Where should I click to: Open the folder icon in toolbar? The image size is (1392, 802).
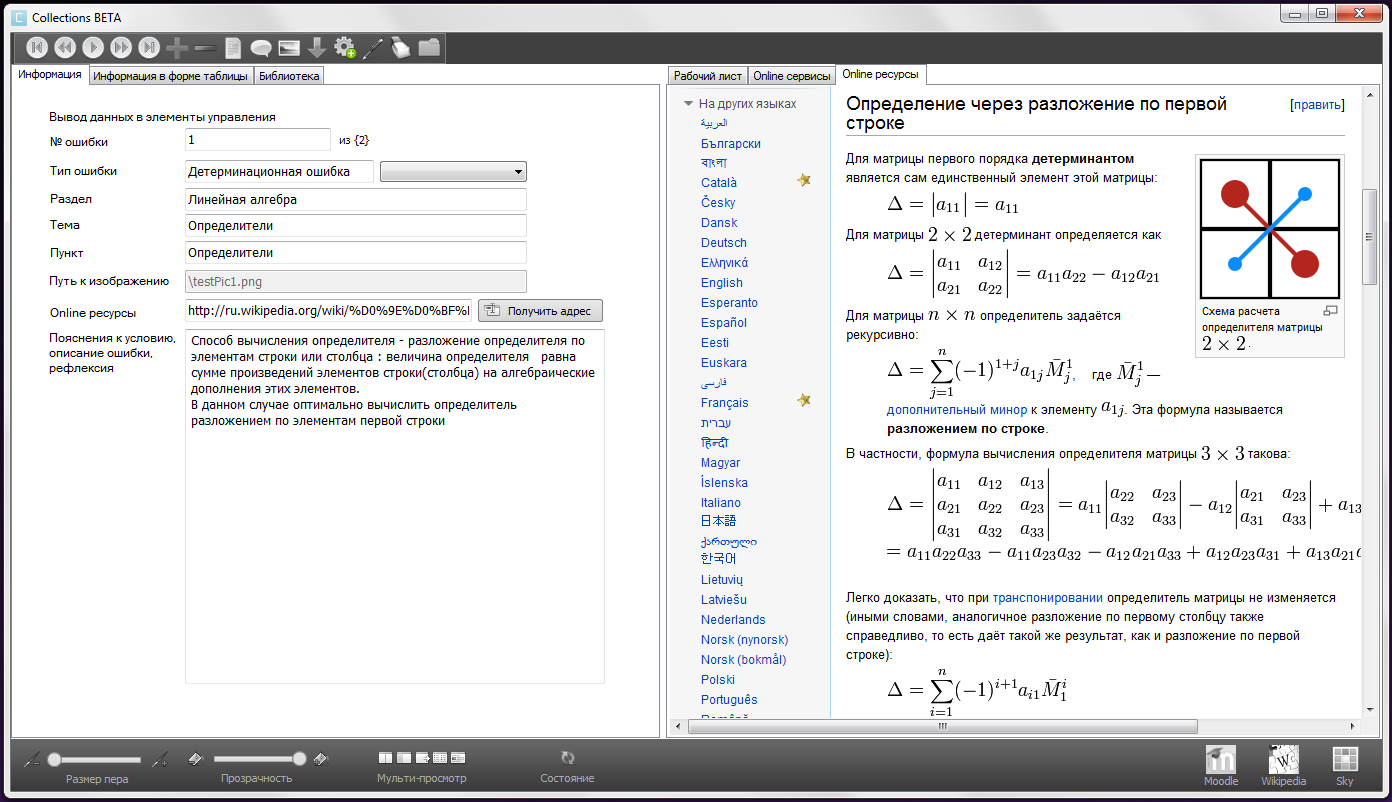tap(429, 47)
